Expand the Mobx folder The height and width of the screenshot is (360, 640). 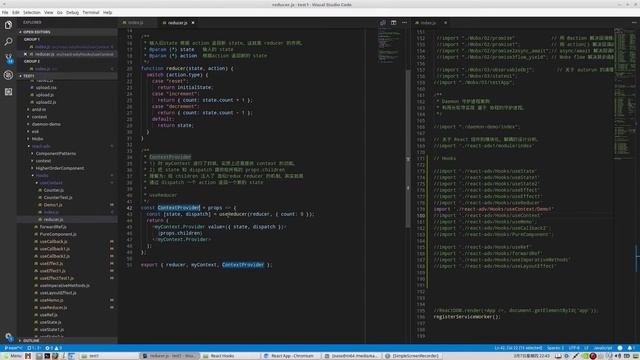coord(37,139)
